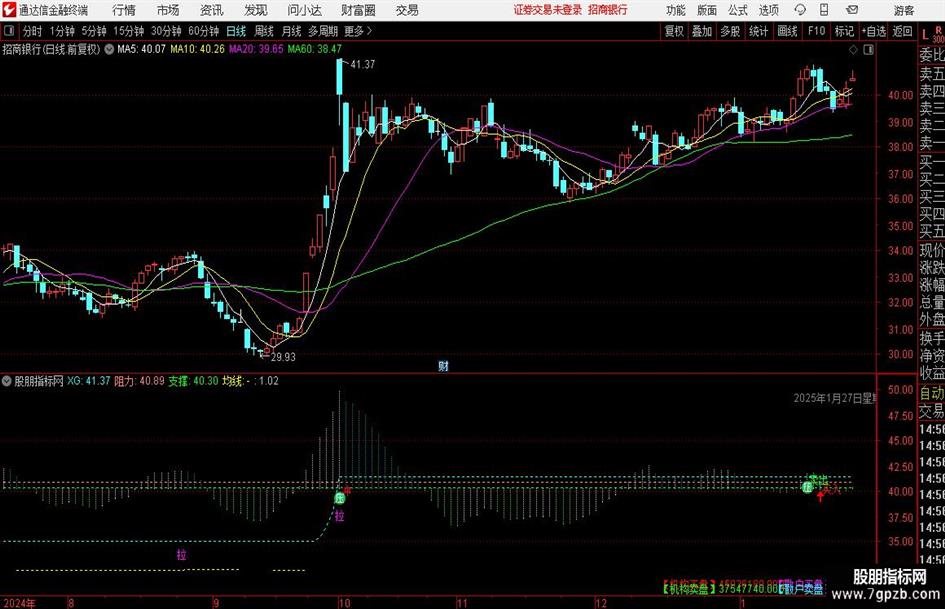The width and height of the screenshot is (945, 609).
Task: Click the 10 month marker on timeline
Action: point(344,603)
